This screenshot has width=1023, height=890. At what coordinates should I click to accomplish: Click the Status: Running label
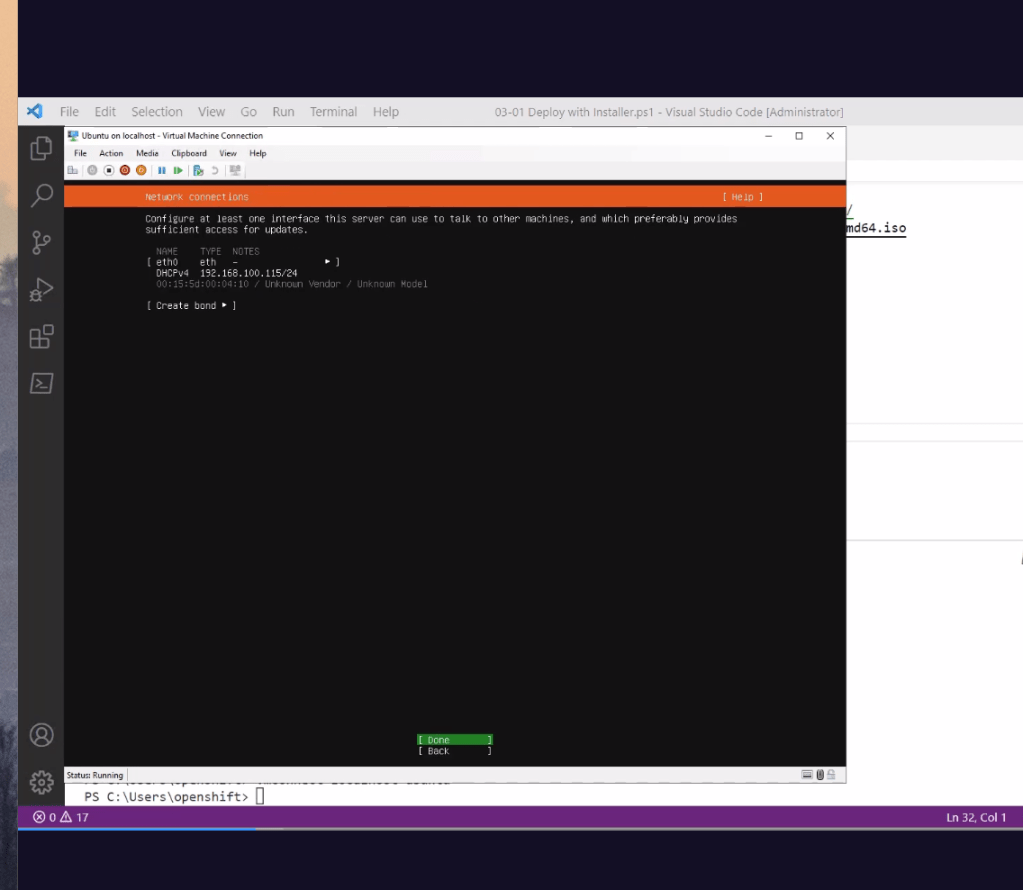[95, 775]
